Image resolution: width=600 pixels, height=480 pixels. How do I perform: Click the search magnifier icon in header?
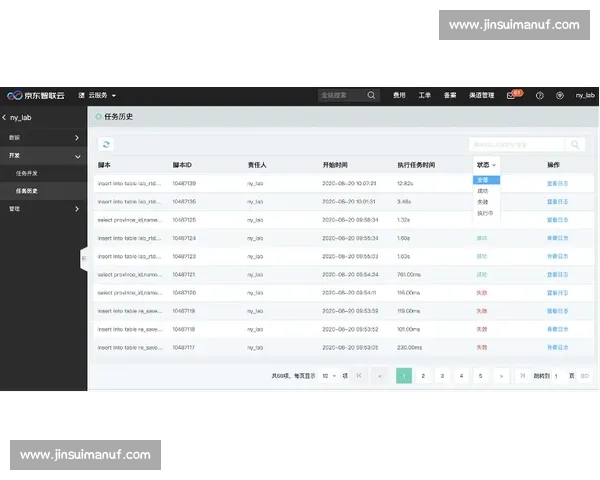coord(372,95)
